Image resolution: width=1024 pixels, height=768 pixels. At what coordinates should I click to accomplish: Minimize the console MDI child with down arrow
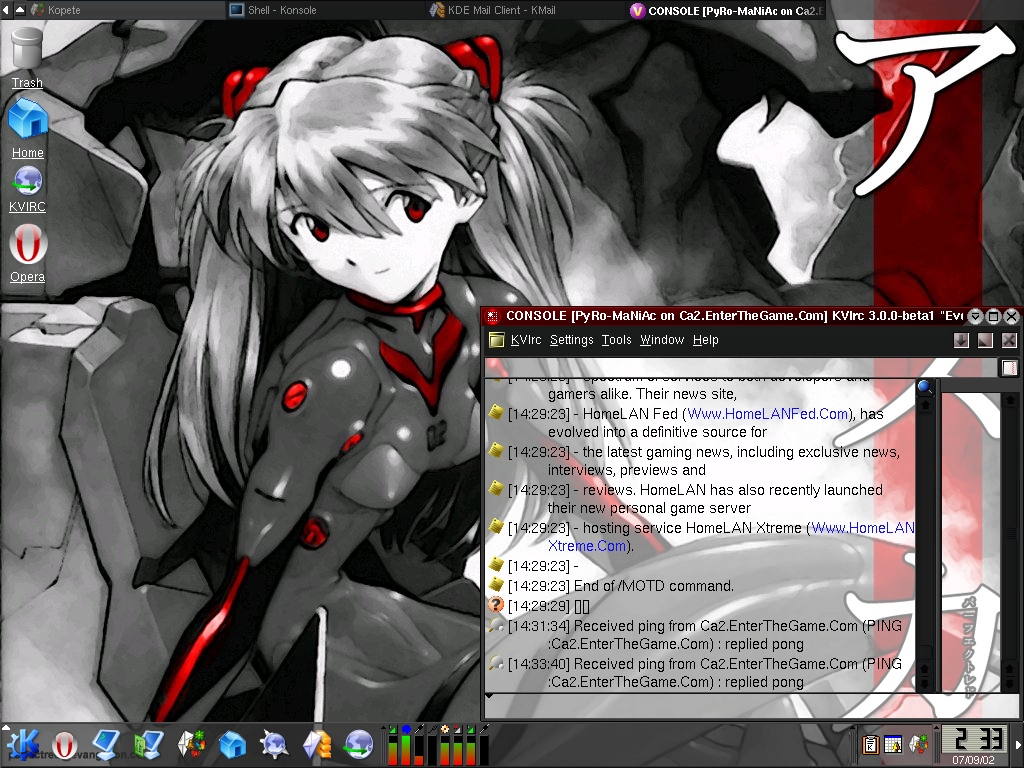coord(961,340)
